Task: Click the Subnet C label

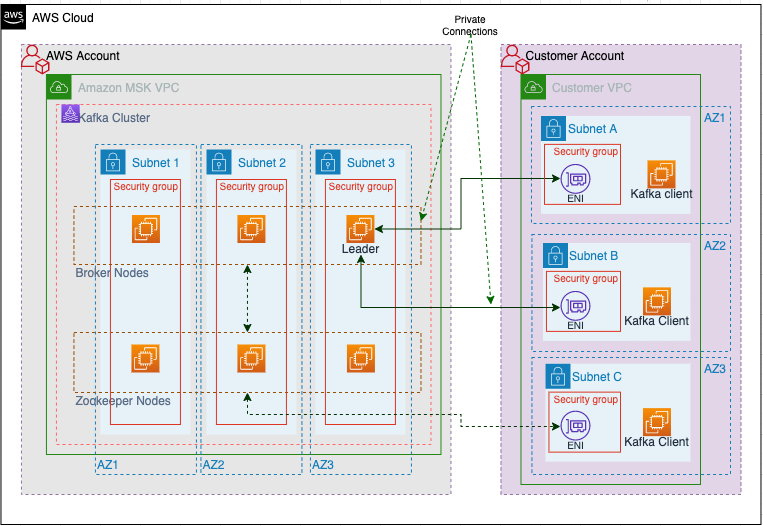Action: (x=597, y=377)
